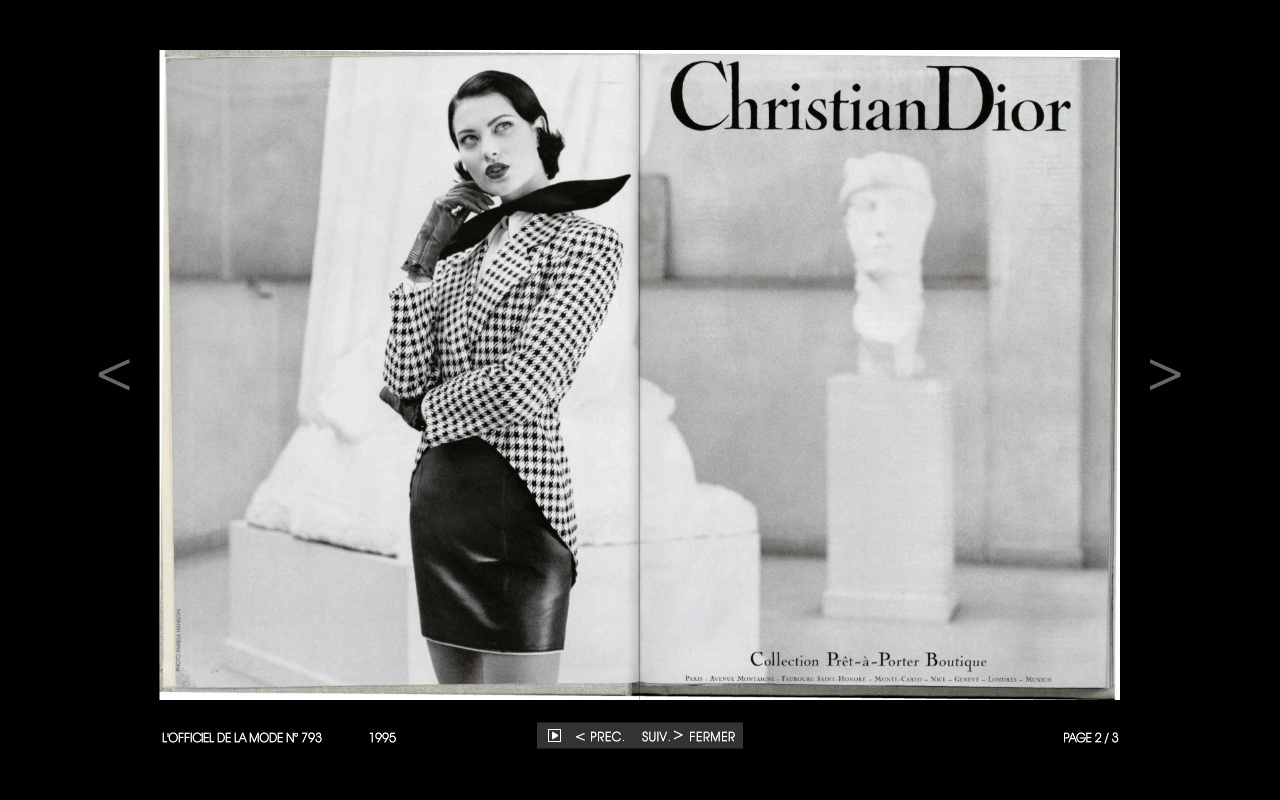Advance using the 'SUIV. >' button

click(662, 737)
